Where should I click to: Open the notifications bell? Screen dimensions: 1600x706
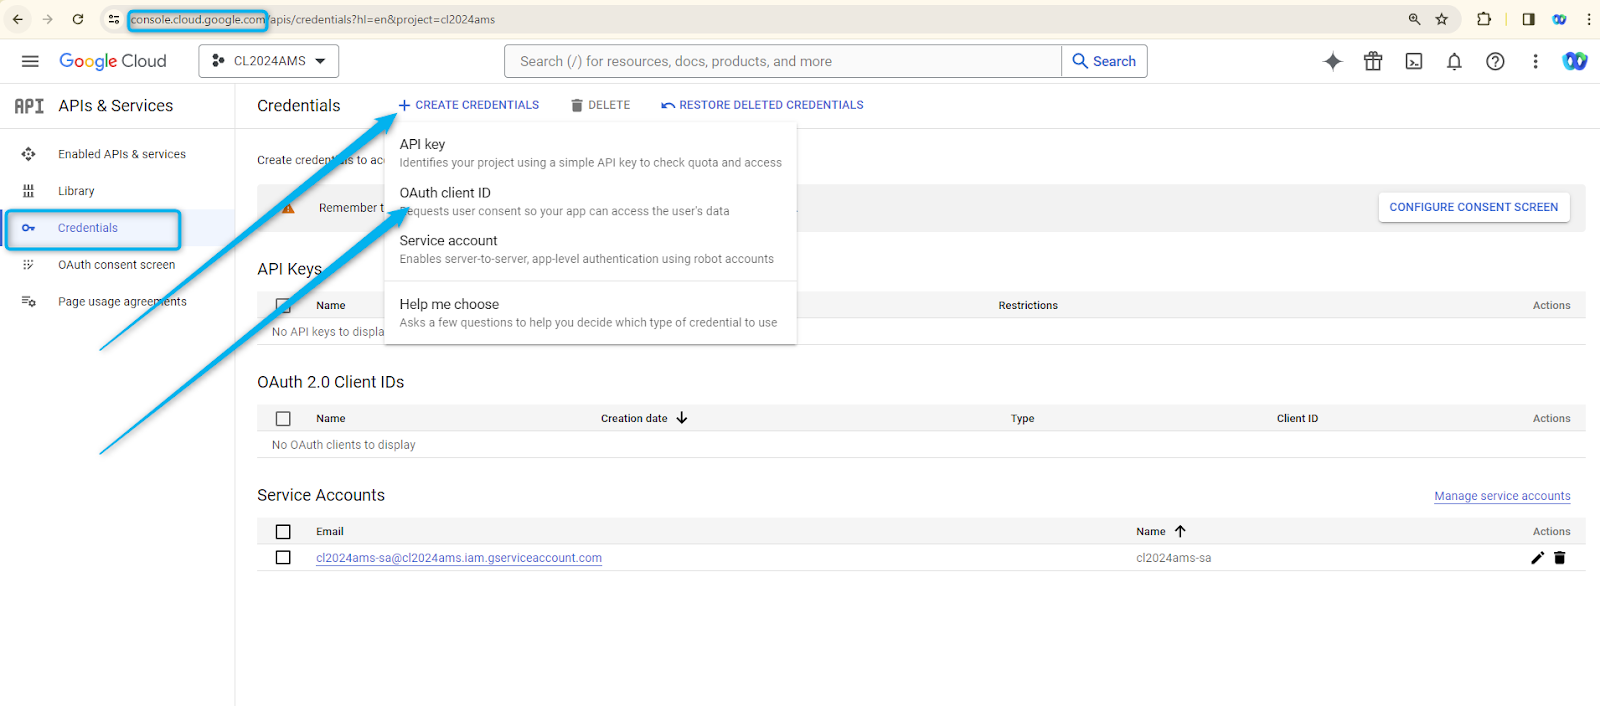(x=1454, y=61)
